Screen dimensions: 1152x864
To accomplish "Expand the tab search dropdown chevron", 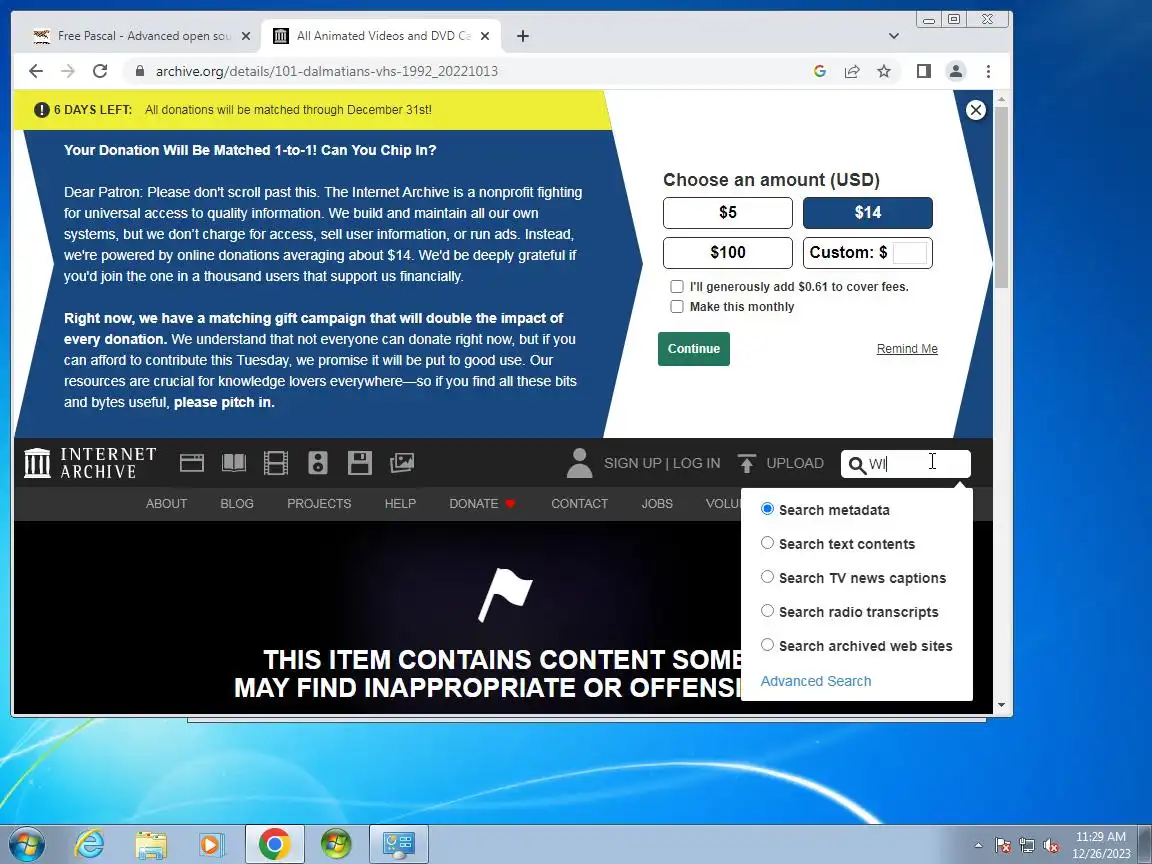I will pyautogui.click(x=893, y=36).
